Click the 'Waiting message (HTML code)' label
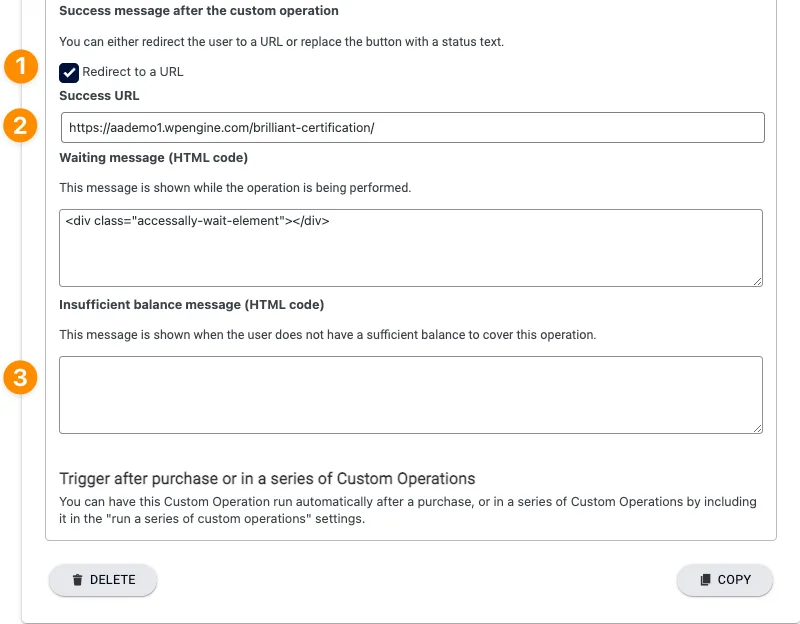800x624 pixels. point(153,158)
